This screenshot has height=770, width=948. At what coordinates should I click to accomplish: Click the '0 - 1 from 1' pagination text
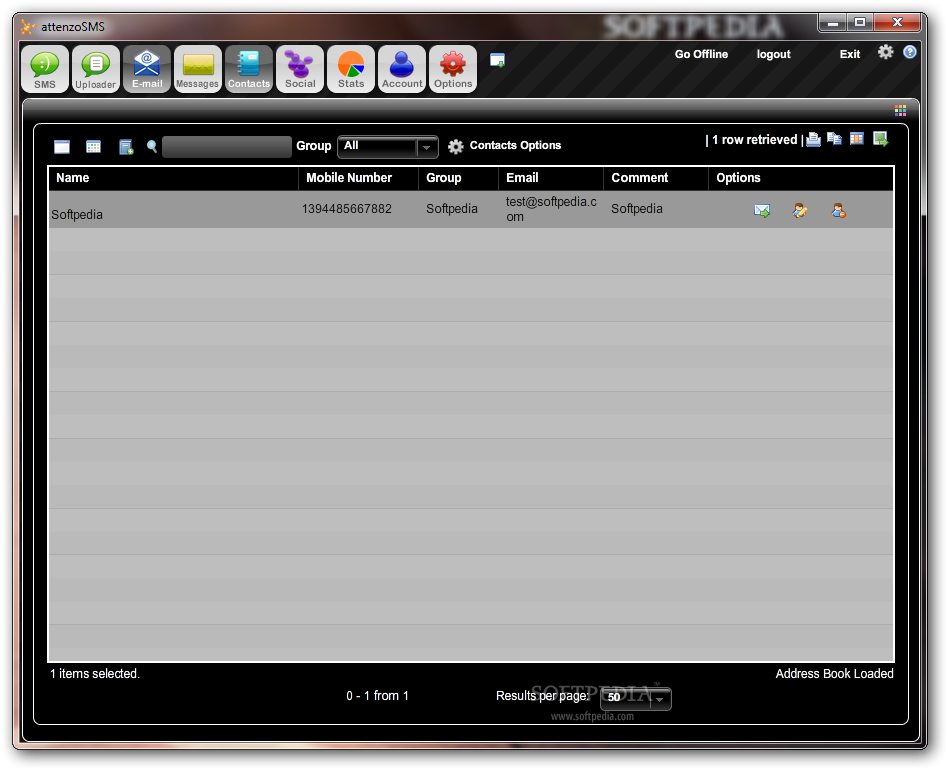(x=377, y=696)
